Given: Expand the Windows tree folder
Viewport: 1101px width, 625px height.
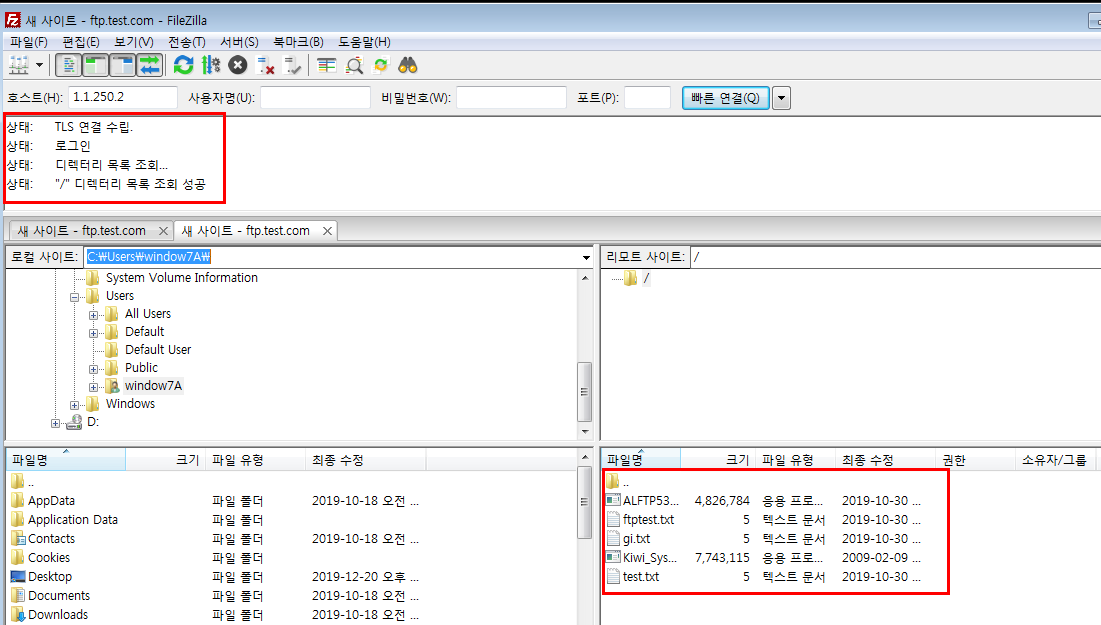Looking at the screenshot, I should [x=74, y=405].
